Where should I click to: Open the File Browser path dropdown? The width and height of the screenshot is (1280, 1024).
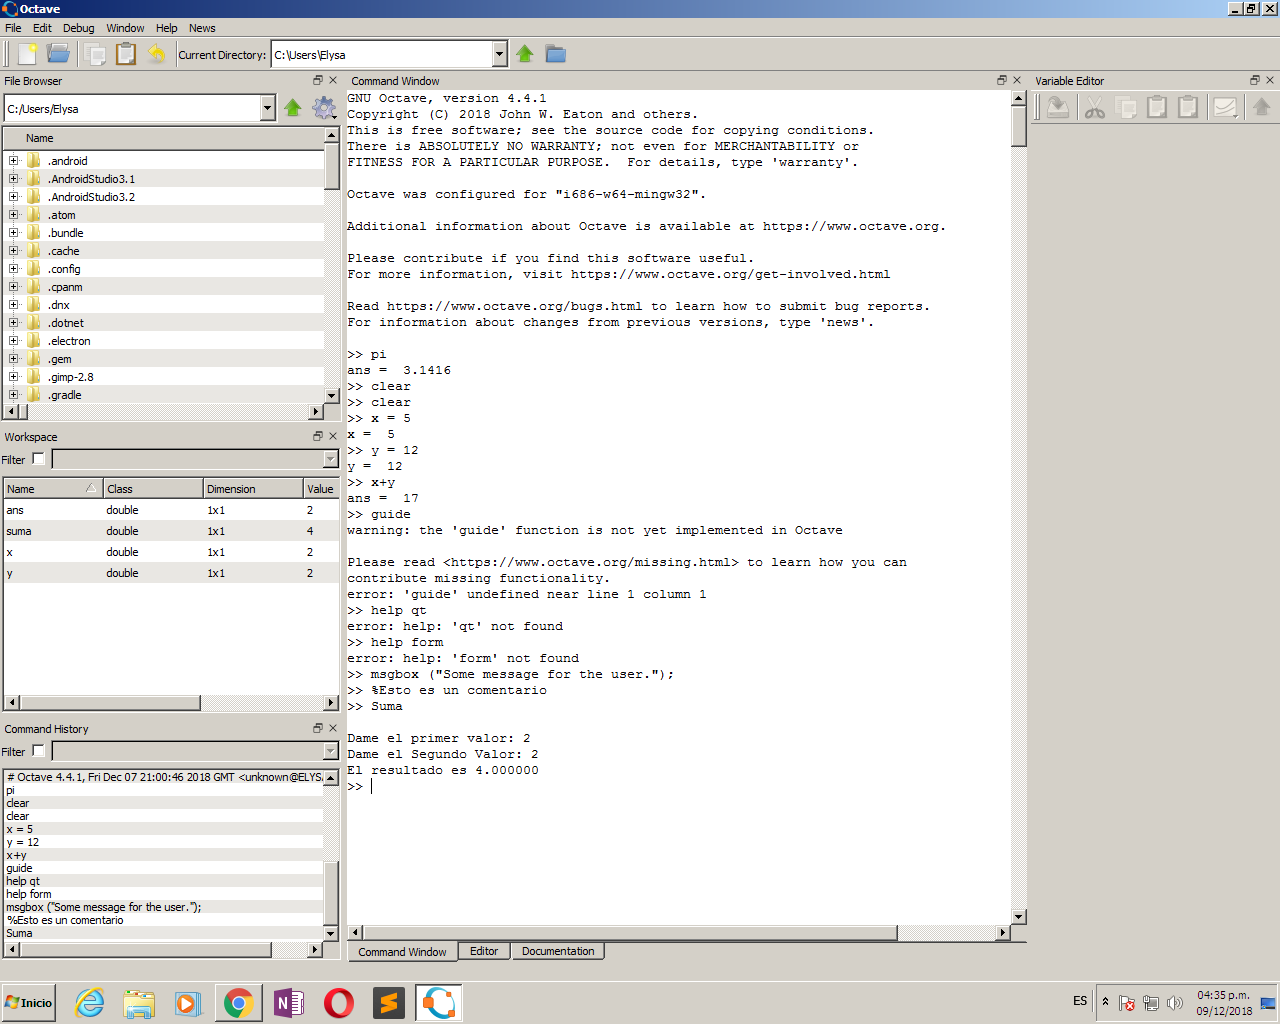click(268, 108)
